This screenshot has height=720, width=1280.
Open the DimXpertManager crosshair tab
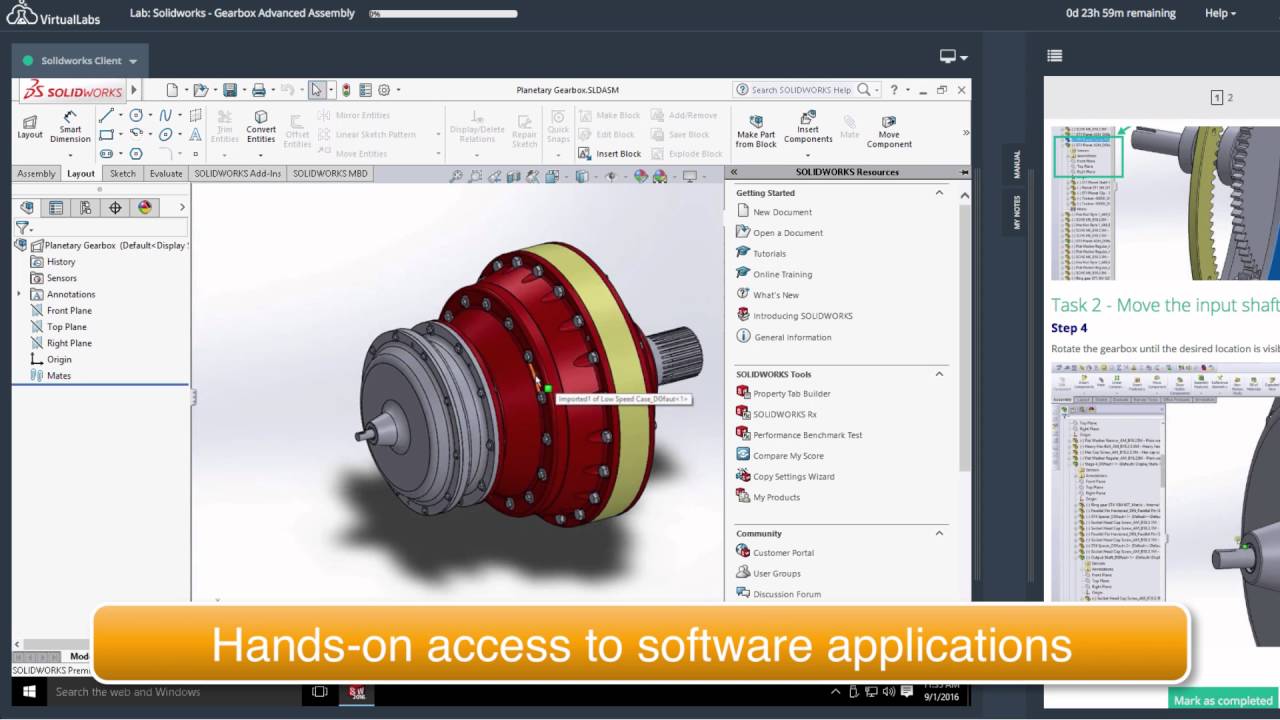point(115,208)
